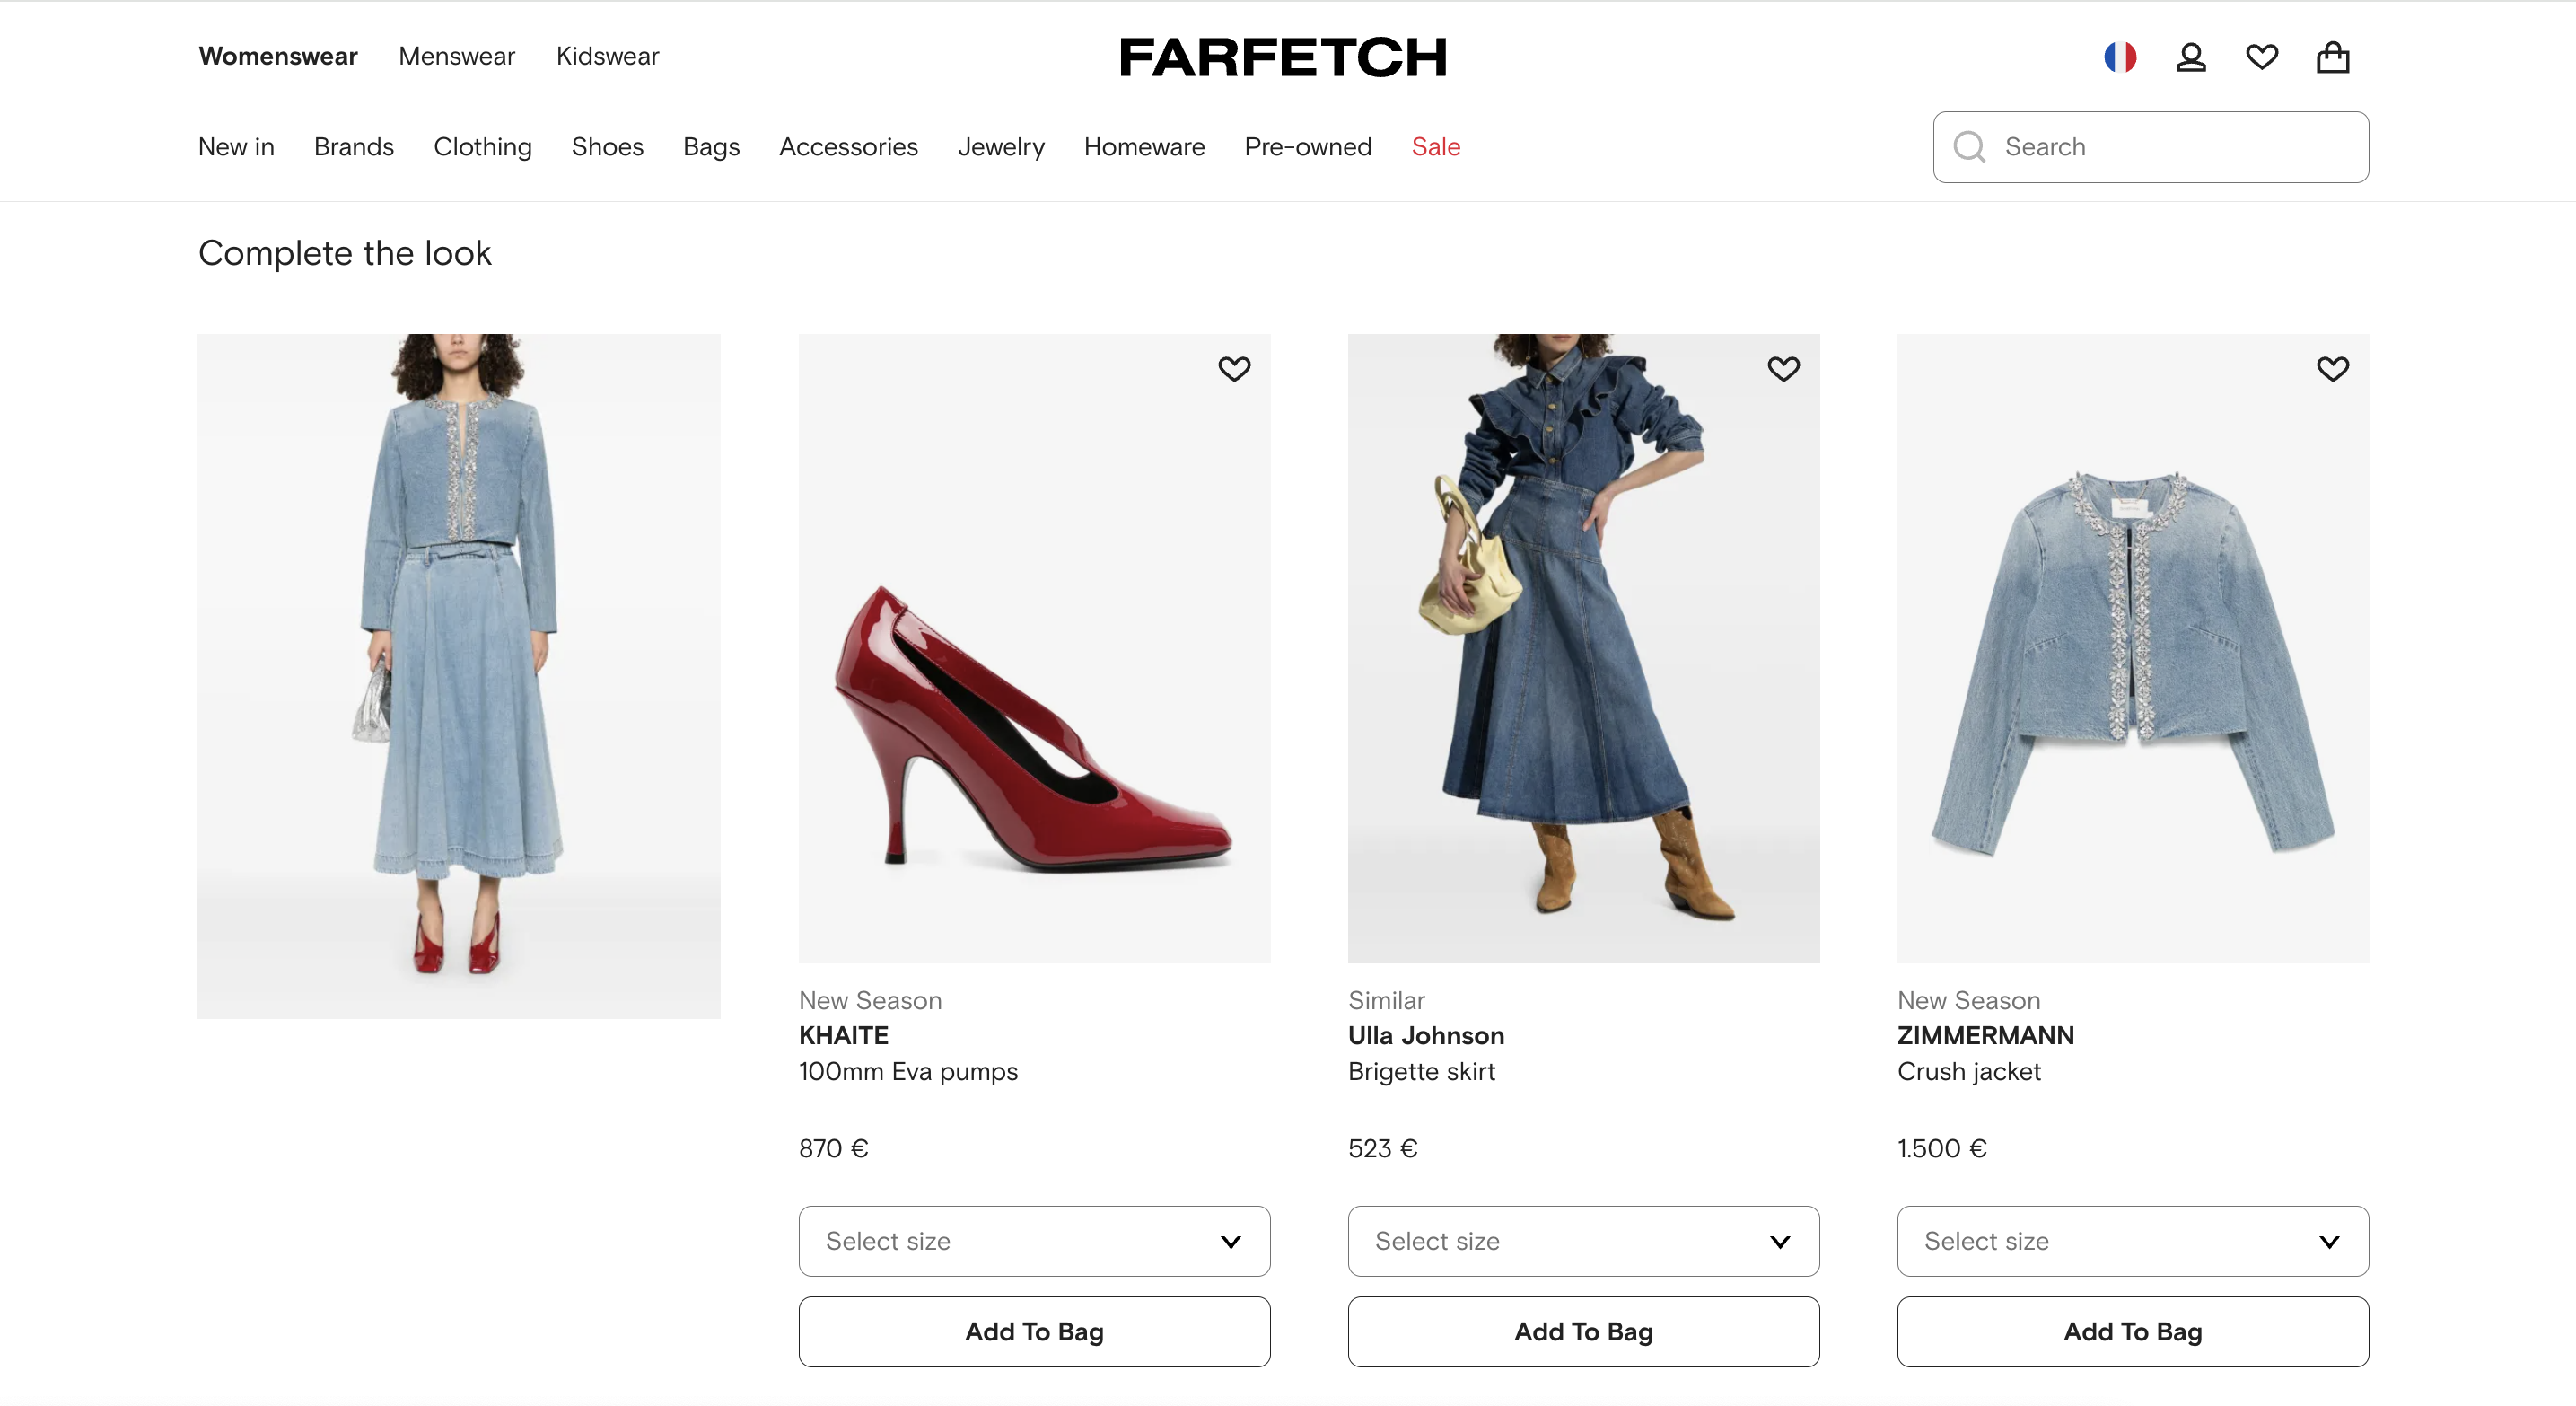2576x1406 pixels.
Task: Open the denim outfit model image
Action: pyautogui.click(x=458, y=676)
